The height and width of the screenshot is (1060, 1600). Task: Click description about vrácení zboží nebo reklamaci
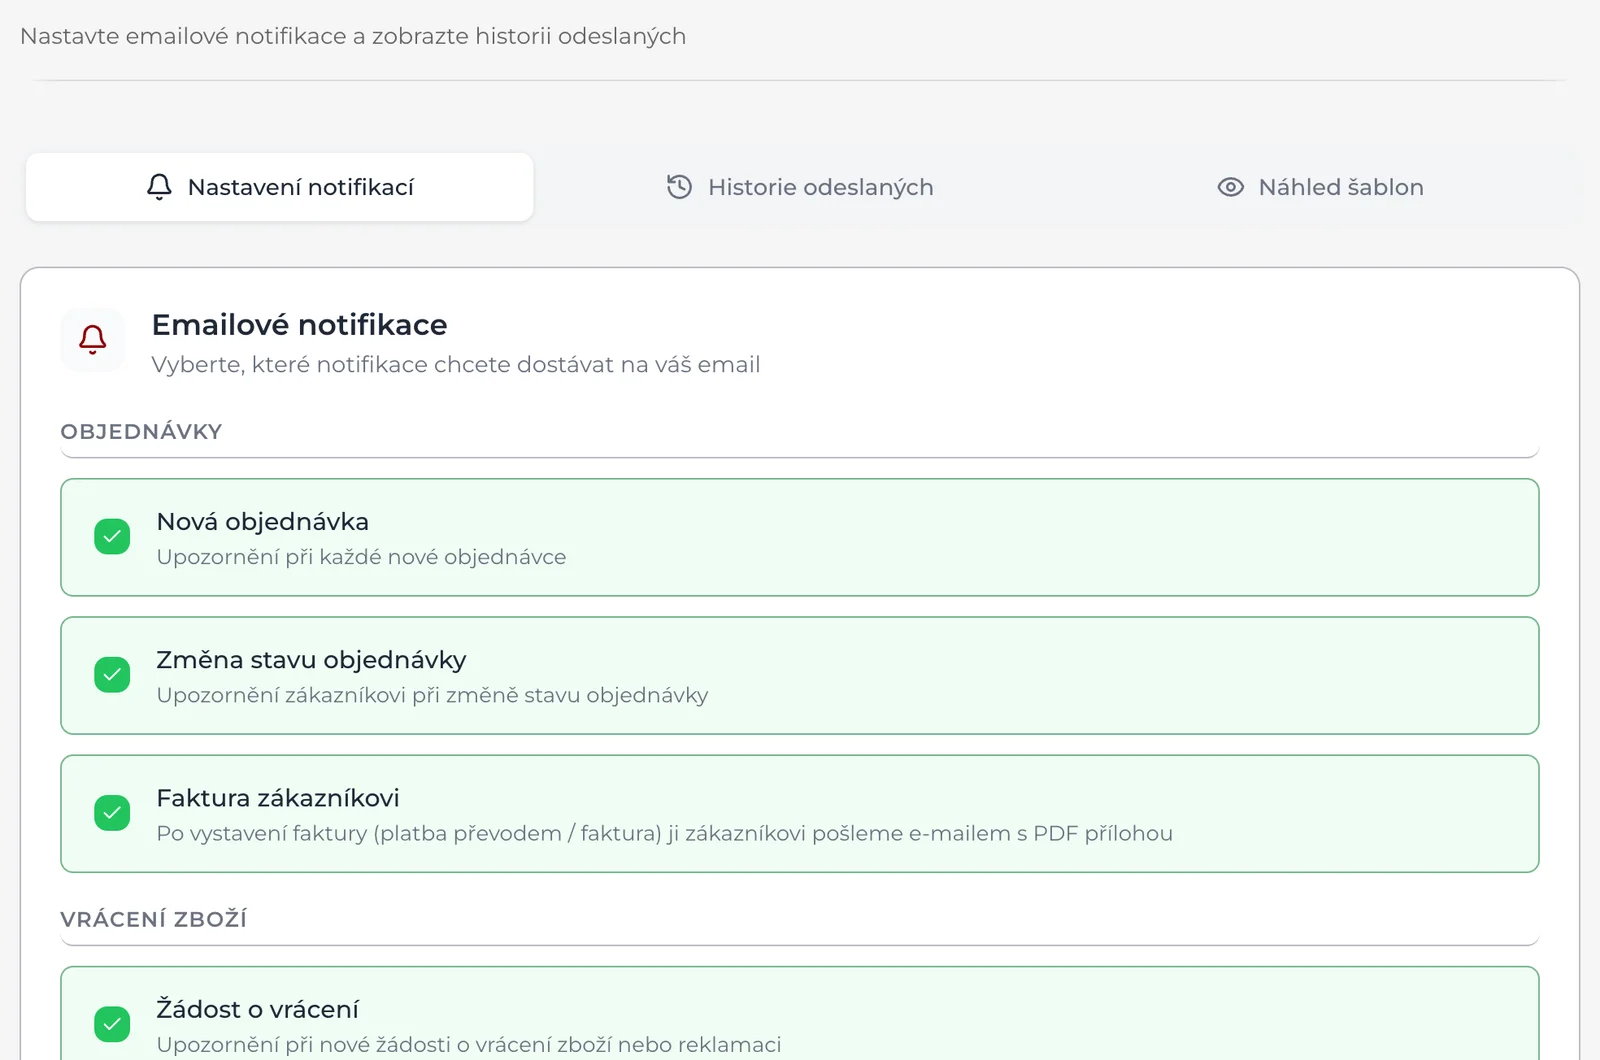(x=469, y=1045)
